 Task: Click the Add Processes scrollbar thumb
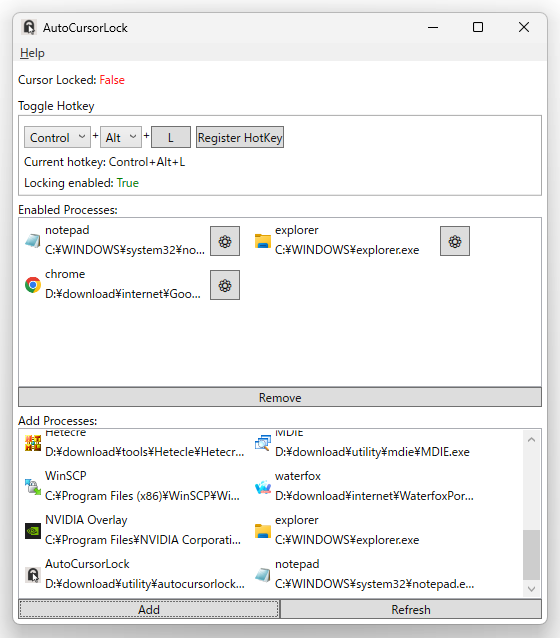coord(531,555)
